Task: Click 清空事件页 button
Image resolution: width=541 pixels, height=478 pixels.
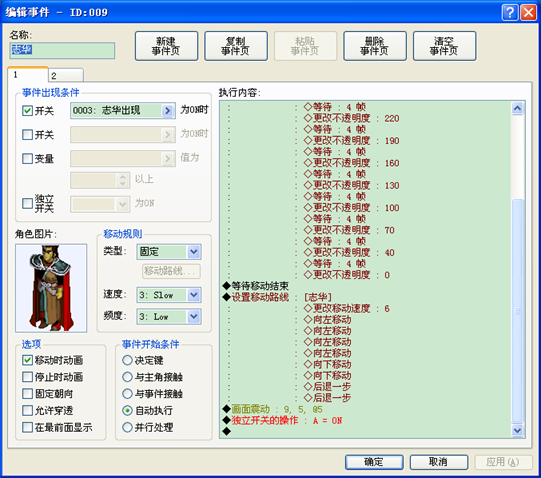Action: coord(444,46)
